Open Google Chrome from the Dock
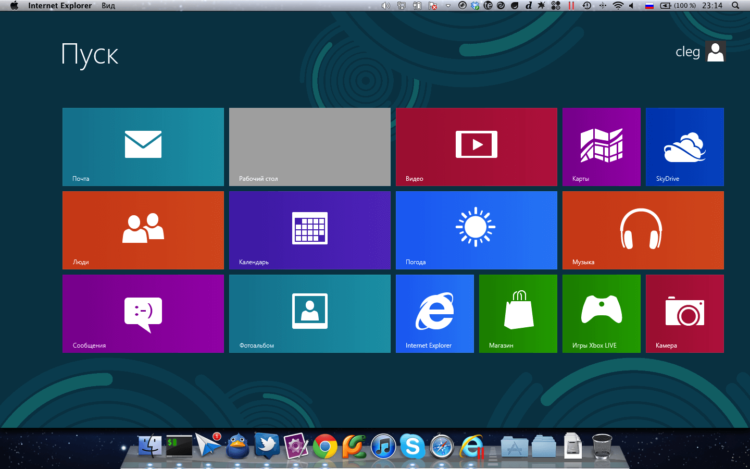750x469 pixels. (325, 447)
